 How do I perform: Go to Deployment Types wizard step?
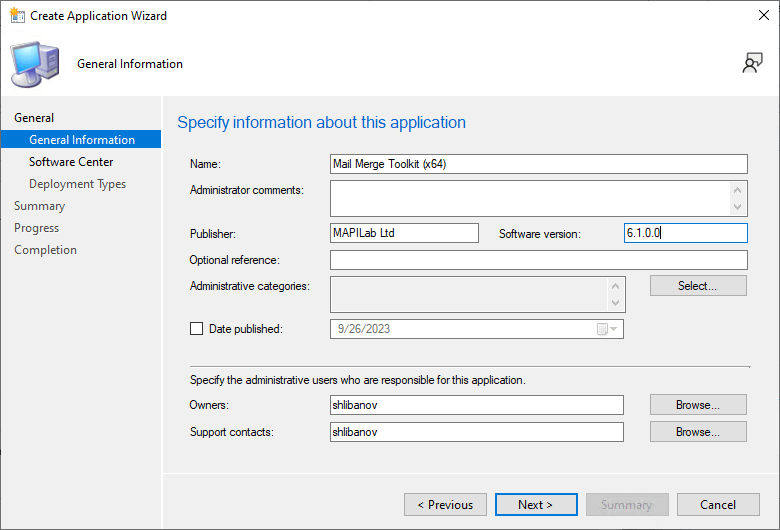(78, 184)
